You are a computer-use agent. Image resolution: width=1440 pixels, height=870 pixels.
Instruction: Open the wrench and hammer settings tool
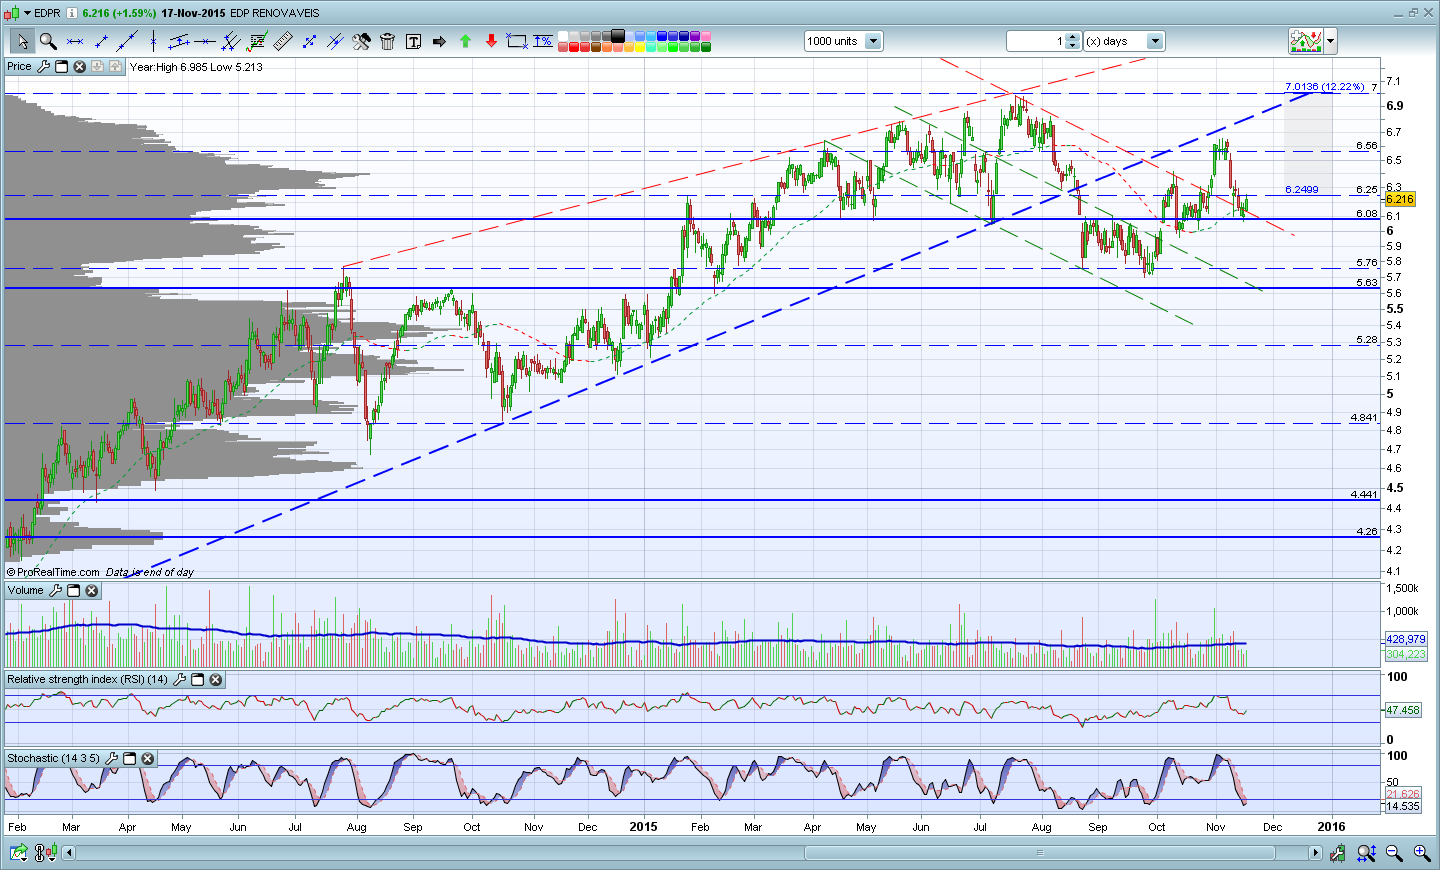coord(361,41)
